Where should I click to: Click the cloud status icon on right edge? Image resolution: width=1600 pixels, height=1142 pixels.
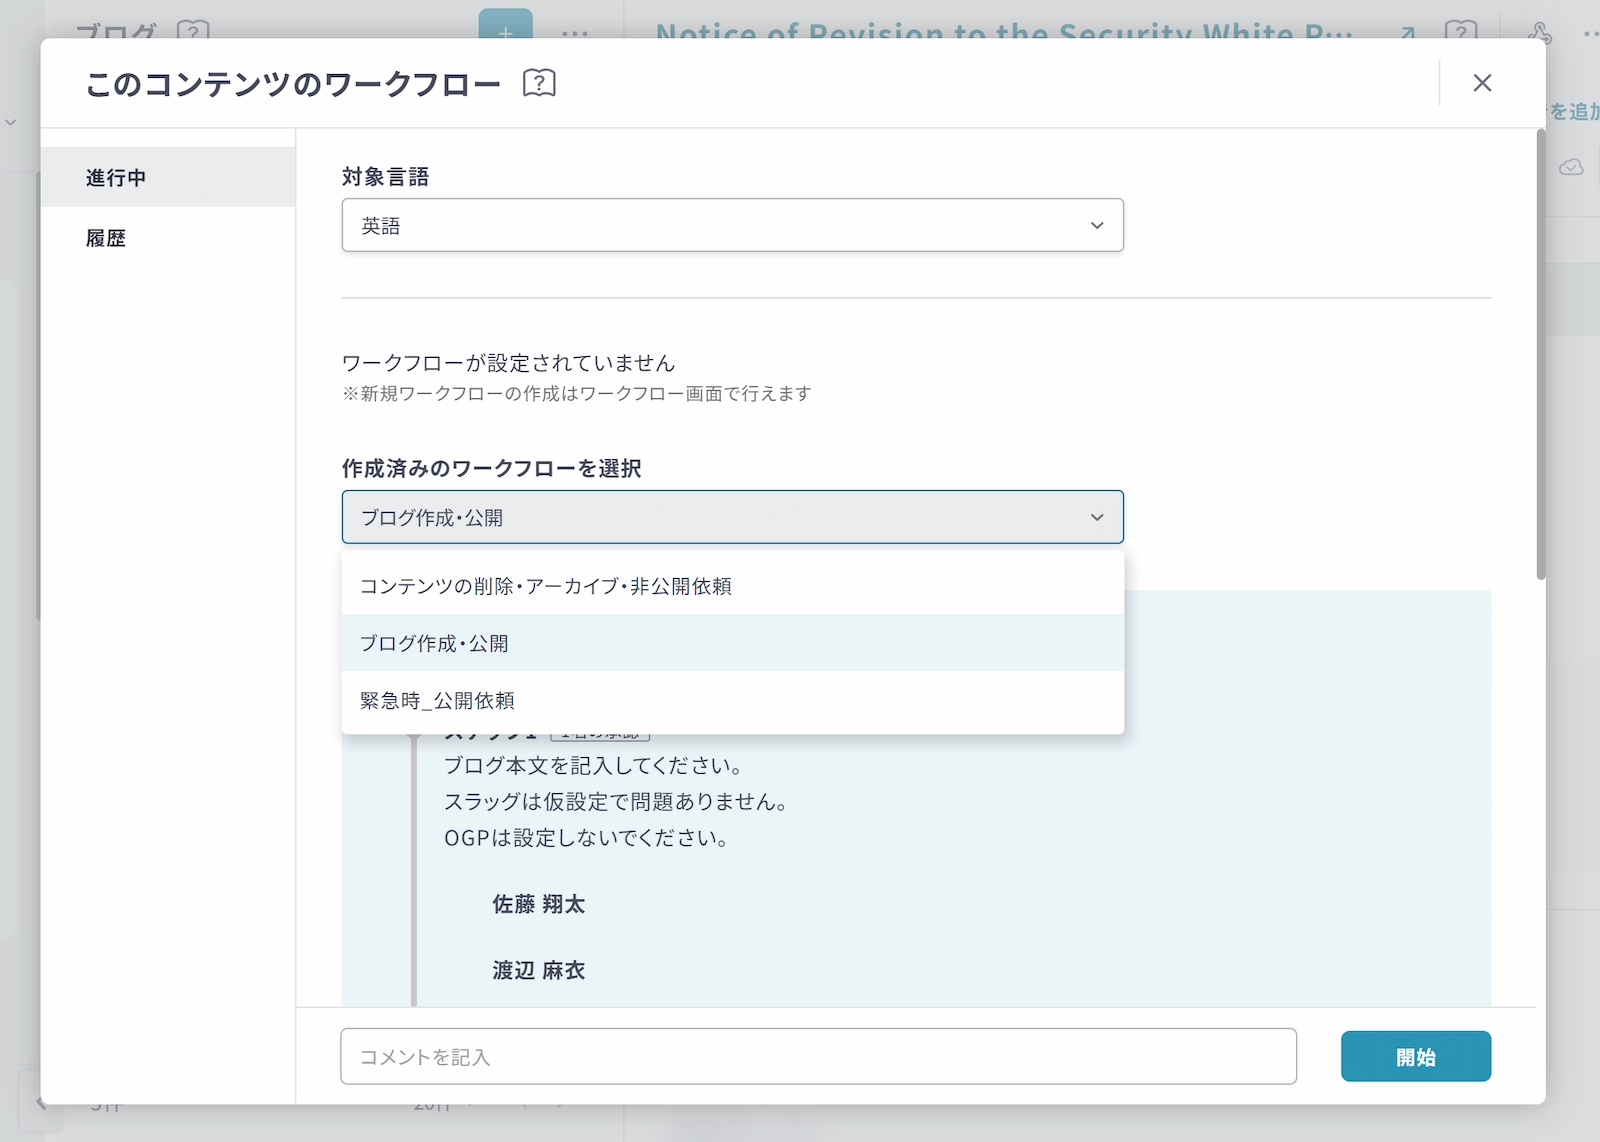tap(1571, 167)
